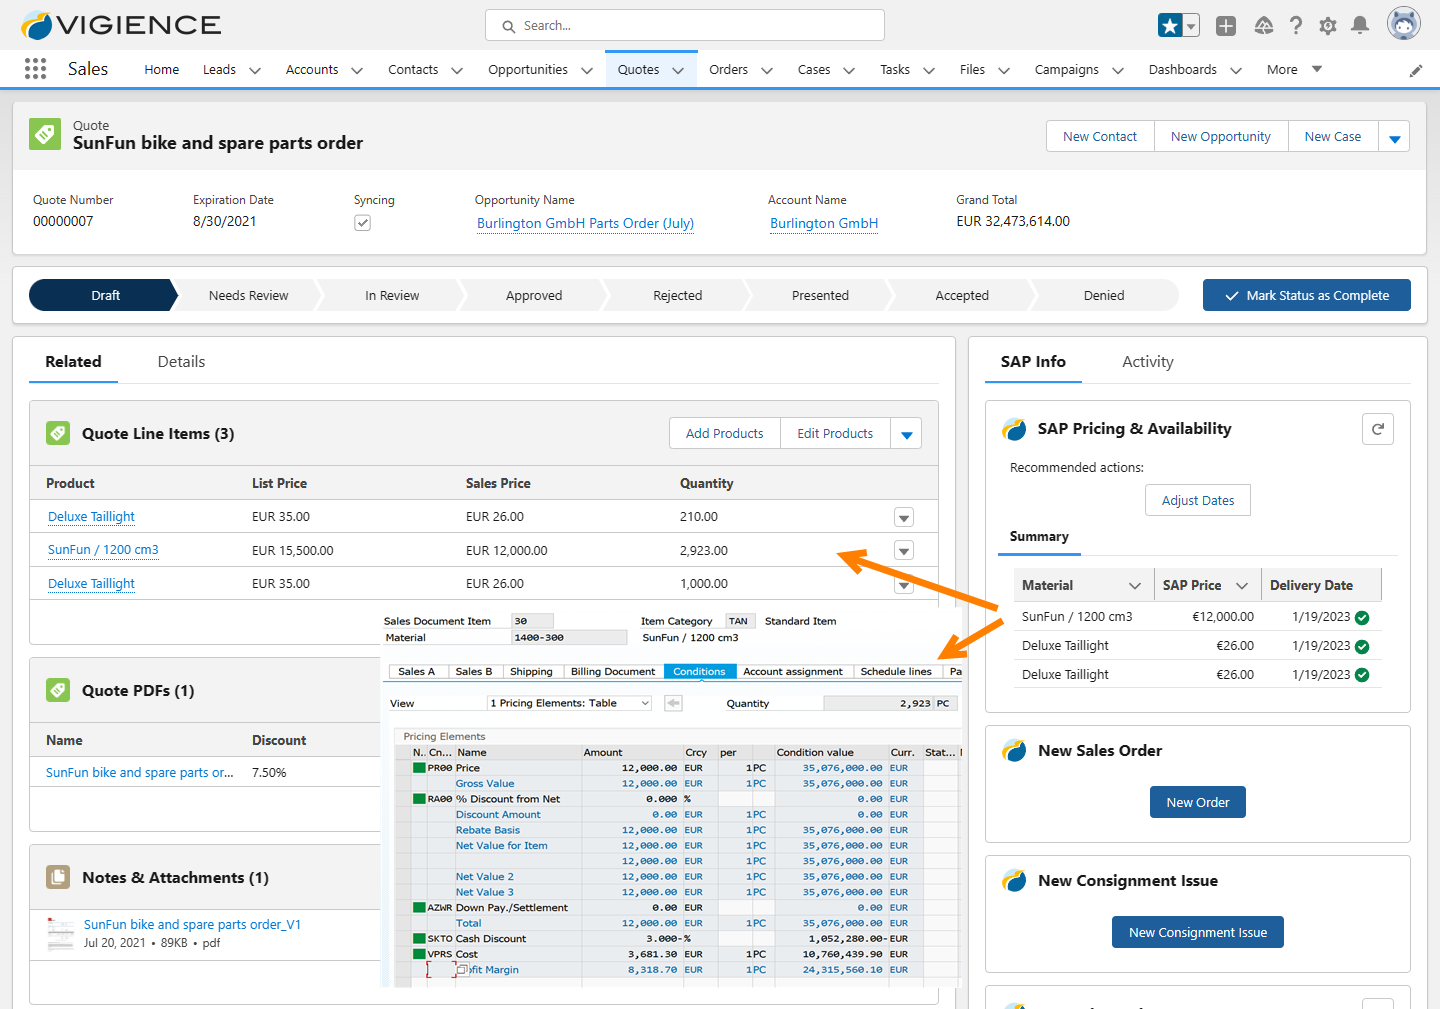Open the Opportunities nav dropdown chevron

click(587, 70)
